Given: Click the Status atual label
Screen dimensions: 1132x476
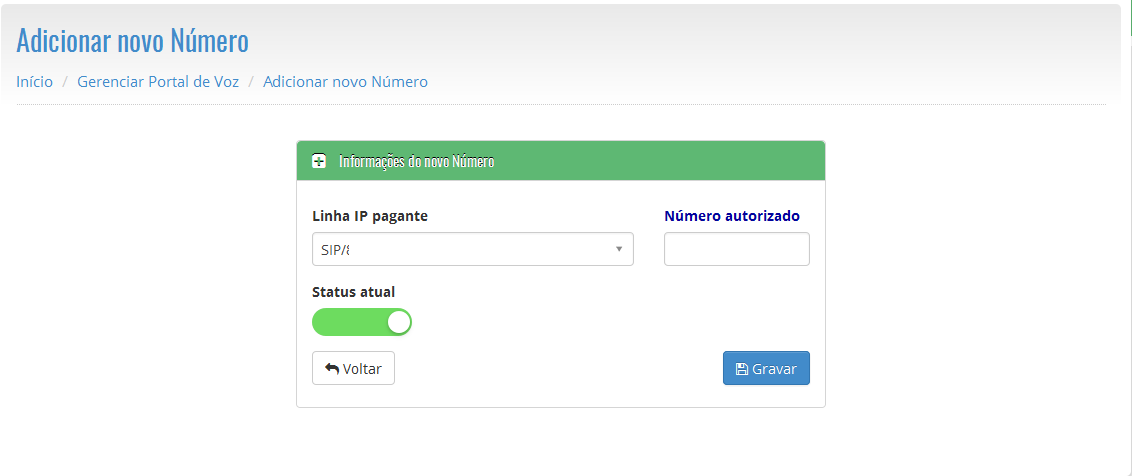Looking at the screenshot, I should 353,292.
